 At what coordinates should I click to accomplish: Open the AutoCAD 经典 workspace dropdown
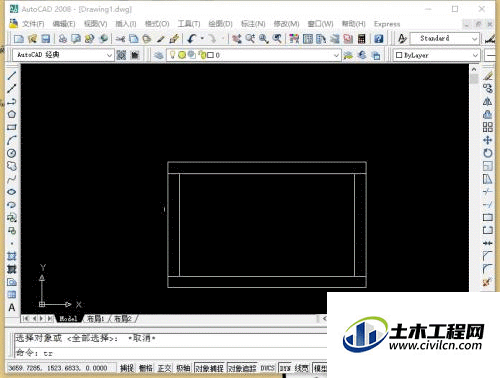point(63,55)
